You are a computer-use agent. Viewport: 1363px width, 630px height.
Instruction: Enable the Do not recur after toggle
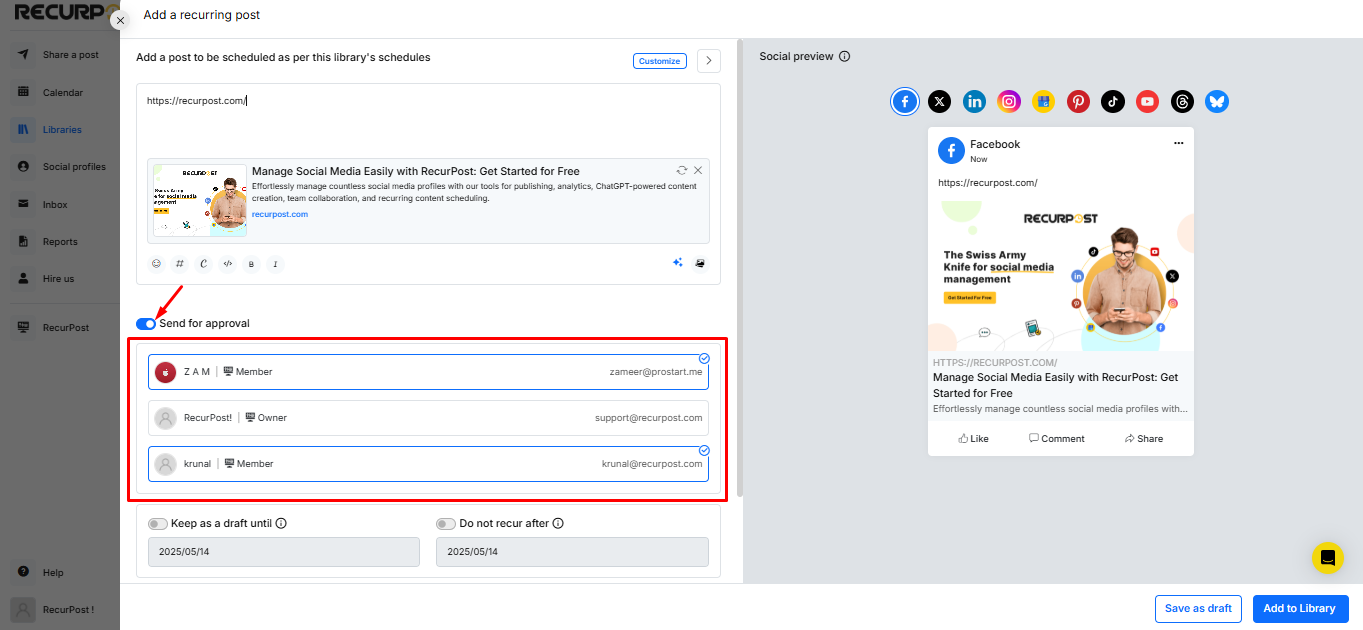click(446, 524)
